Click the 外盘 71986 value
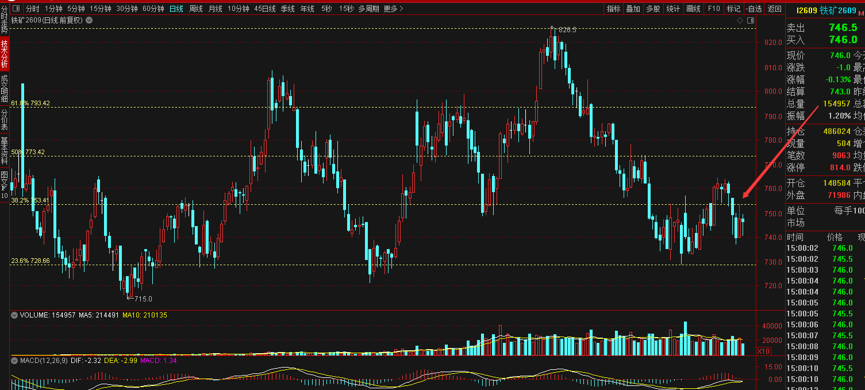This screenshot has width=865, height=390. click(x=839, y=195)
